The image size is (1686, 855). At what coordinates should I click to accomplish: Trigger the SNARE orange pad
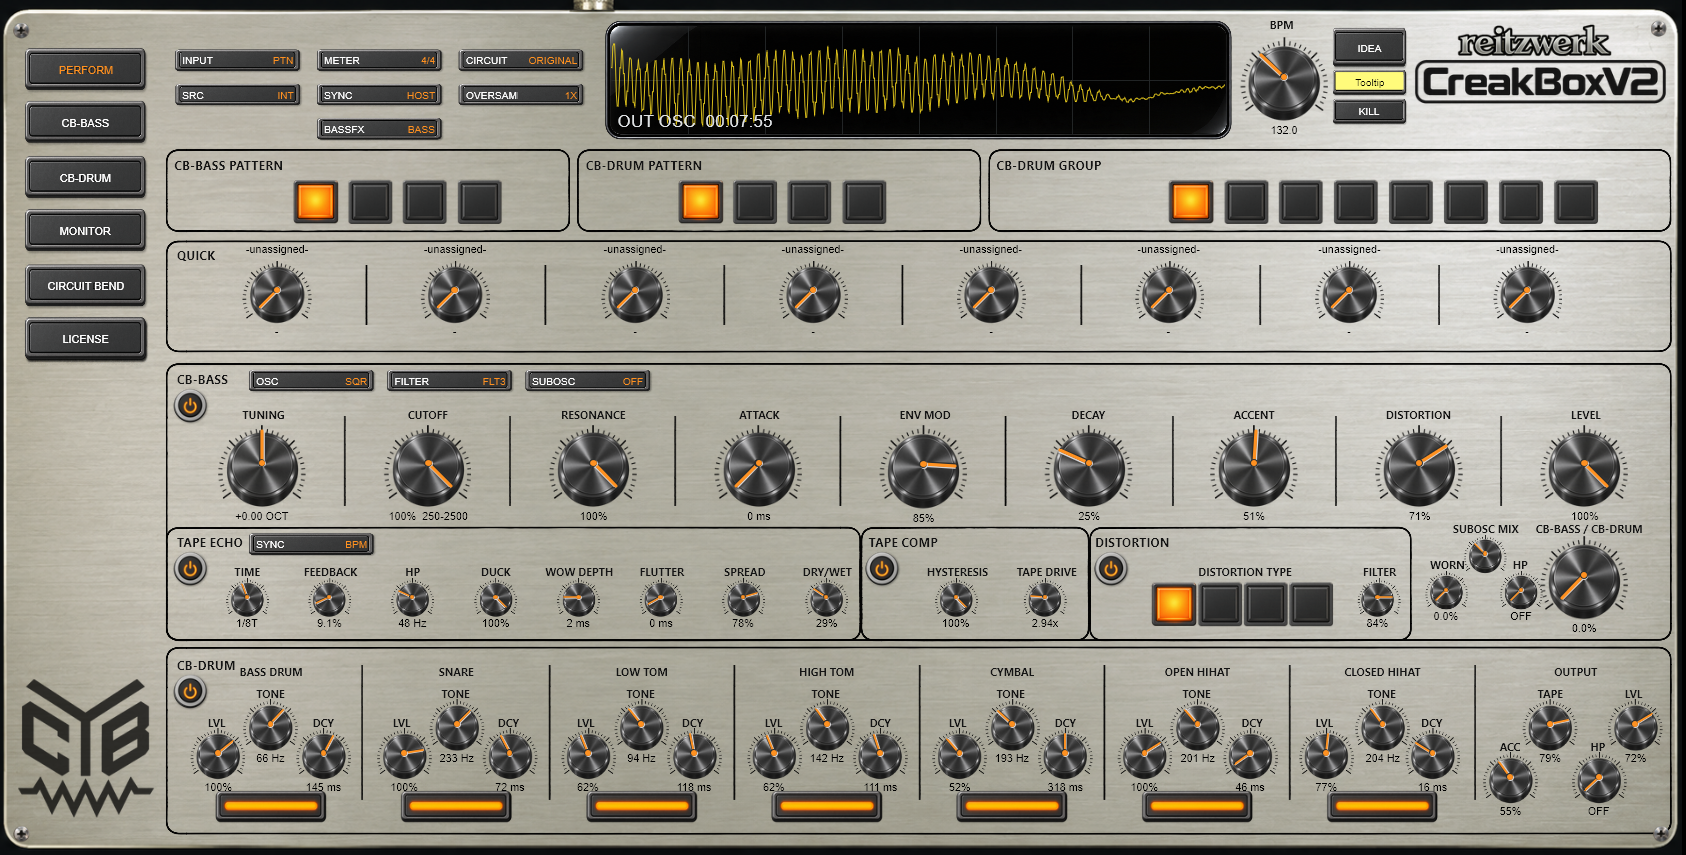[x=456, y=806]
